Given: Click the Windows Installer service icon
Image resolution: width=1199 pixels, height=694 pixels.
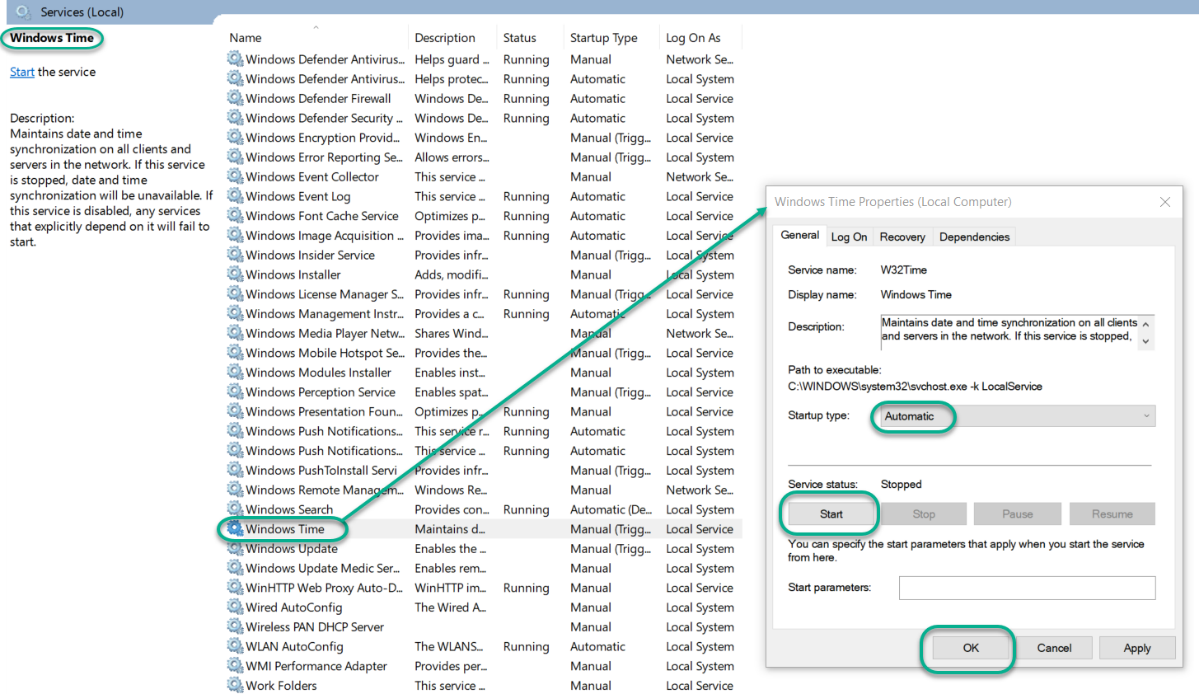Looking at the screenshot, I should (236, 274).
